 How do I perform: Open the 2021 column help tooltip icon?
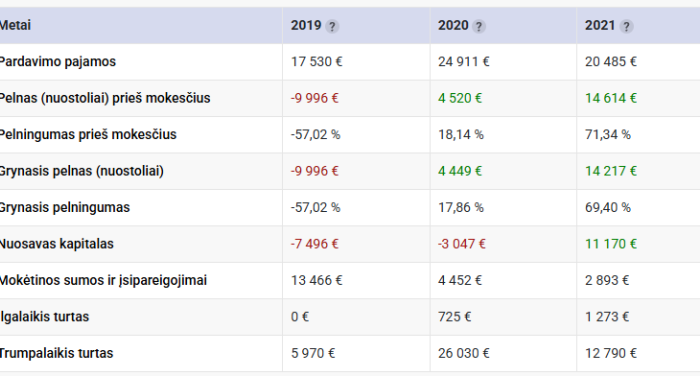(626, 26)
